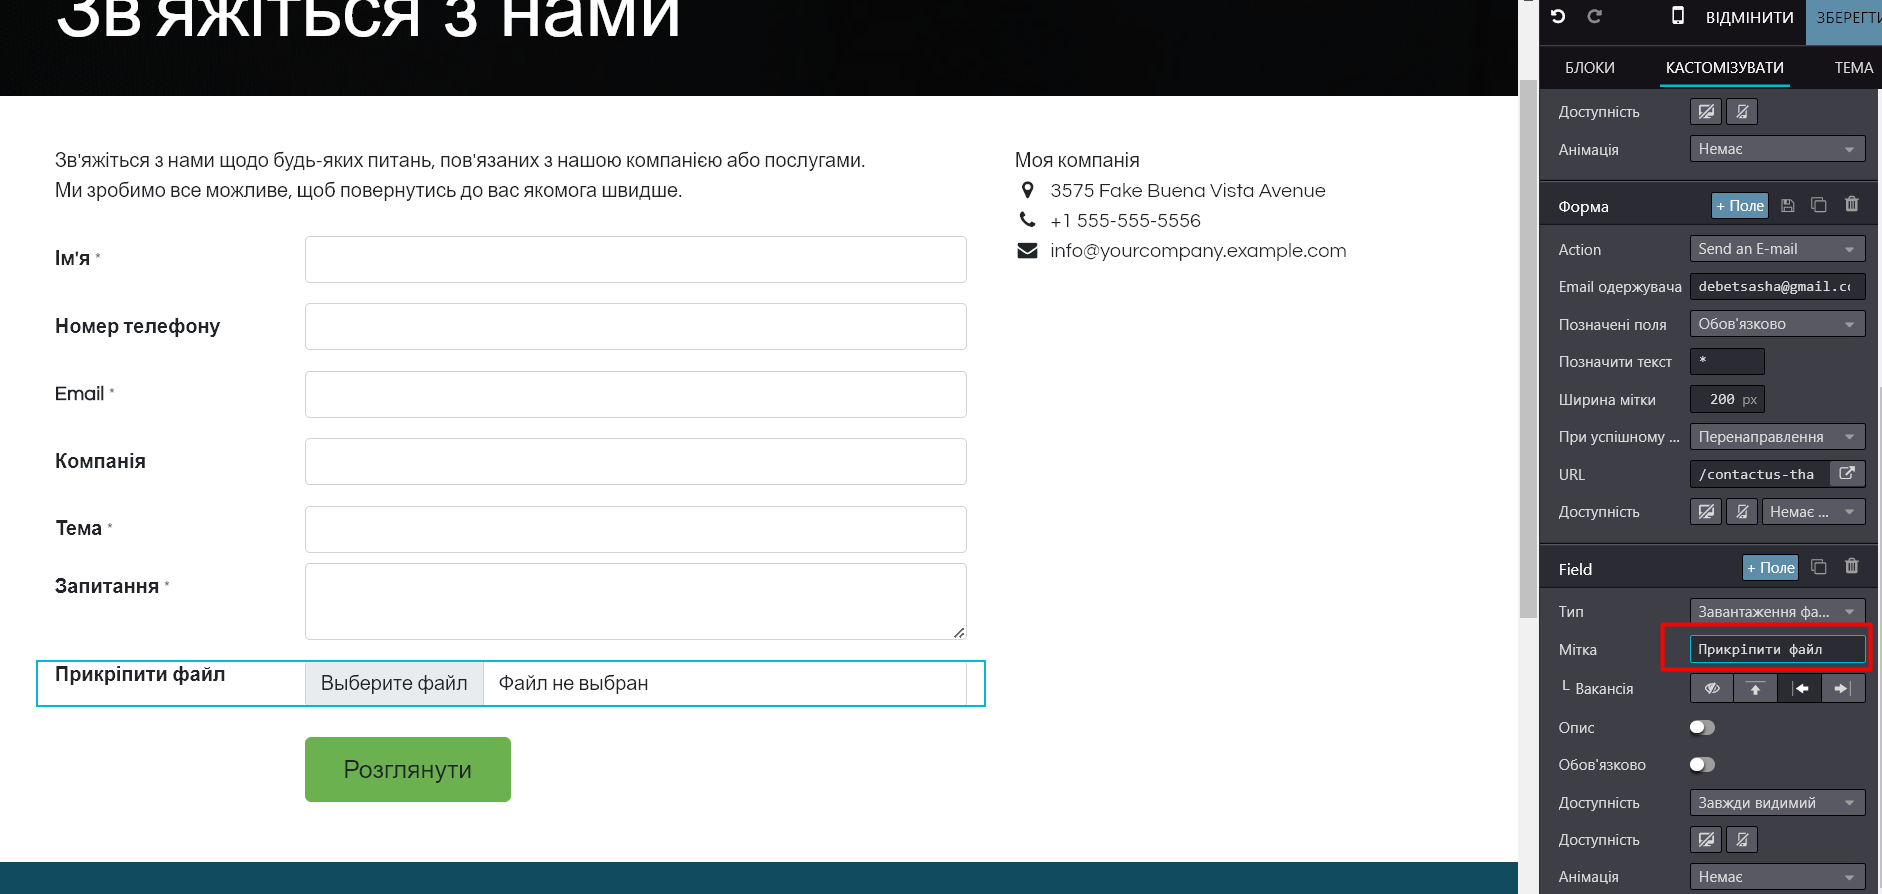Image resolution: width=1882 pixels, height=894 pixels.
Task: Enable the Обов'язково switch
Action: [1702, 765]
